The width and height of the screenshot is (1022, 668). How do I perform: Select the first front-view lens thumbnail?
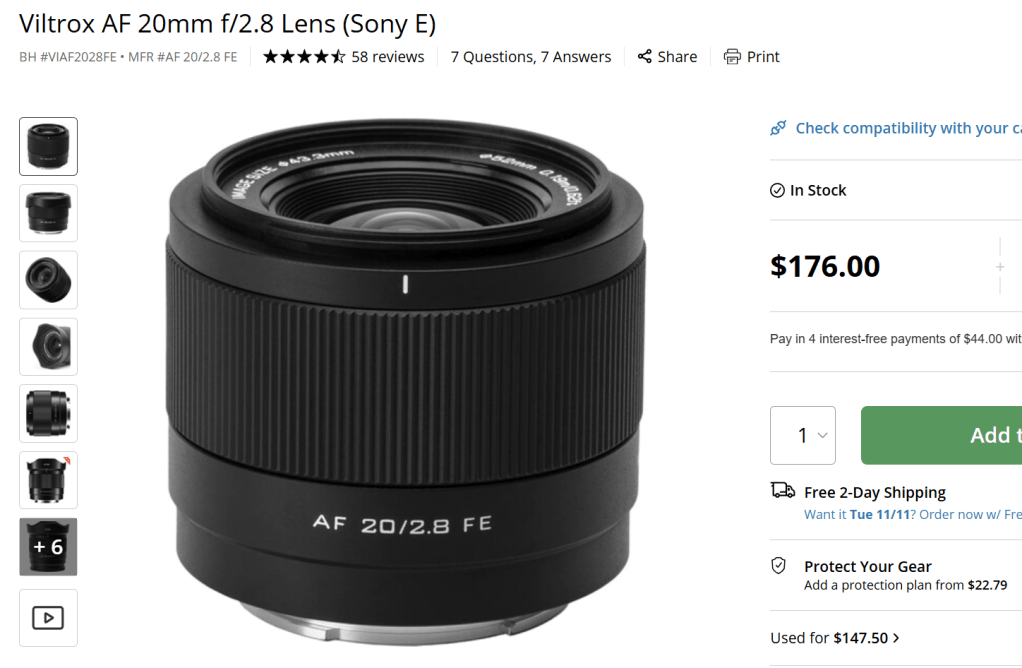[48, 146]
